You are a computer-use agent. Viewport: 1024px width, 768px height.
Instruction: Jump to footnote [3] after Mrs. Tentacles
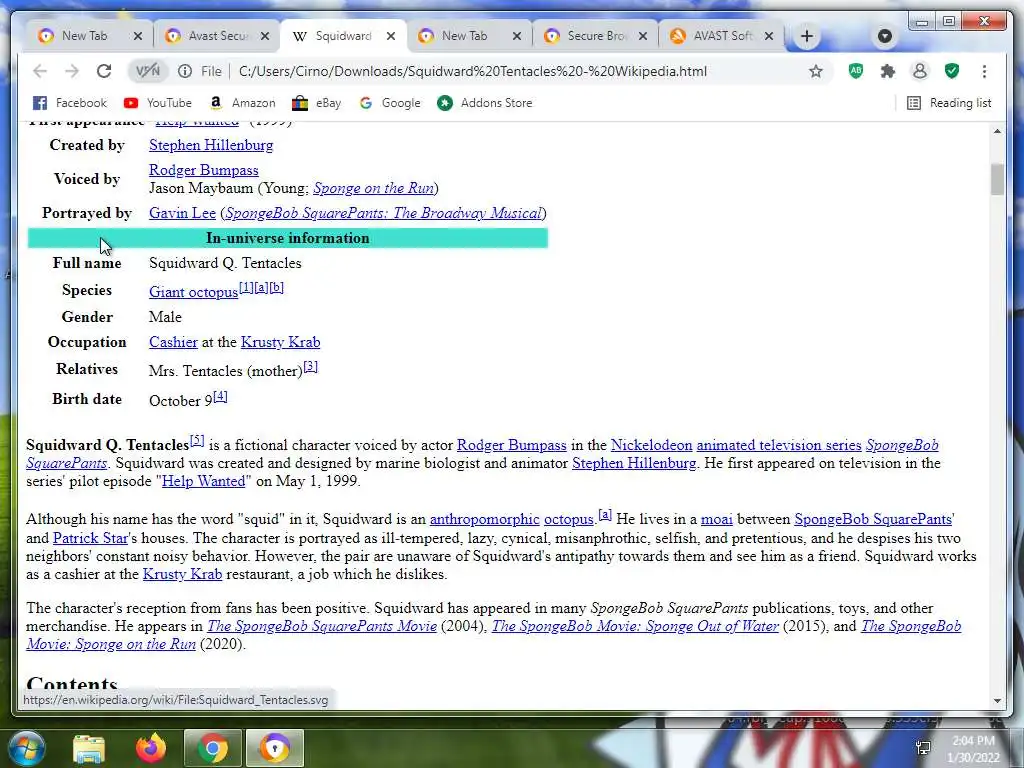coord(311,366)
